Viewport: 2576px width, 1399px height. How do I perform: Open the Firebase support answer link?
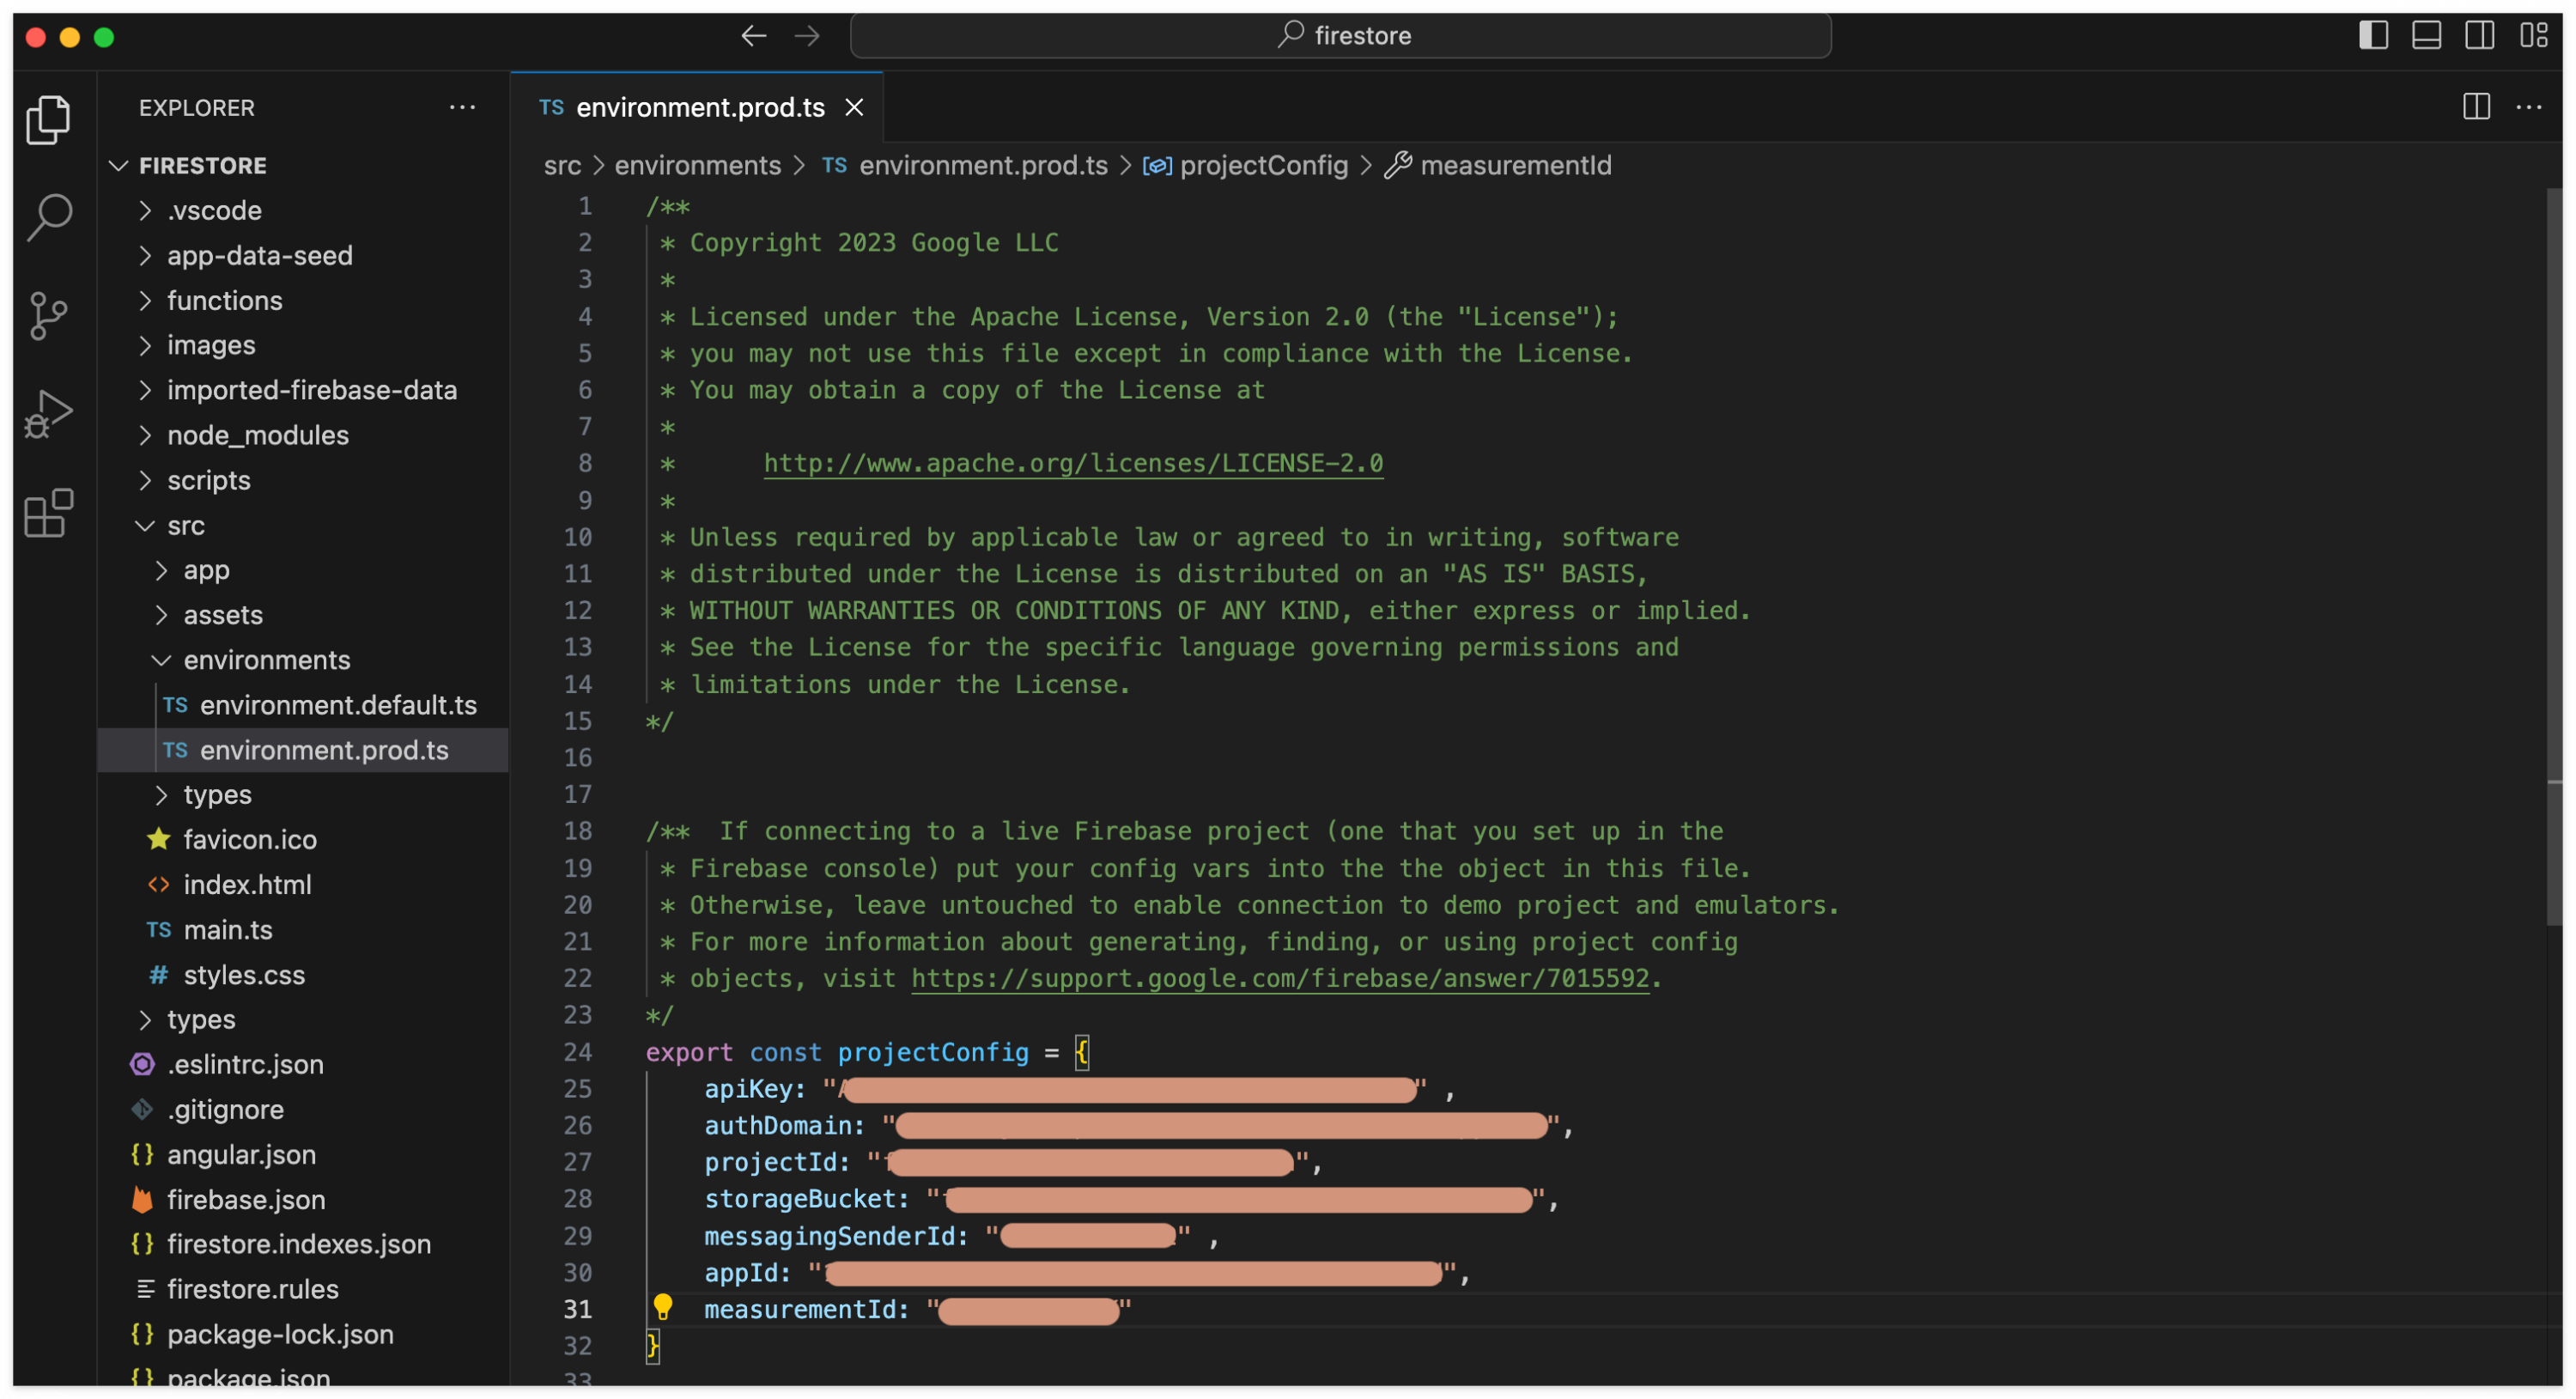point(1279,978)
